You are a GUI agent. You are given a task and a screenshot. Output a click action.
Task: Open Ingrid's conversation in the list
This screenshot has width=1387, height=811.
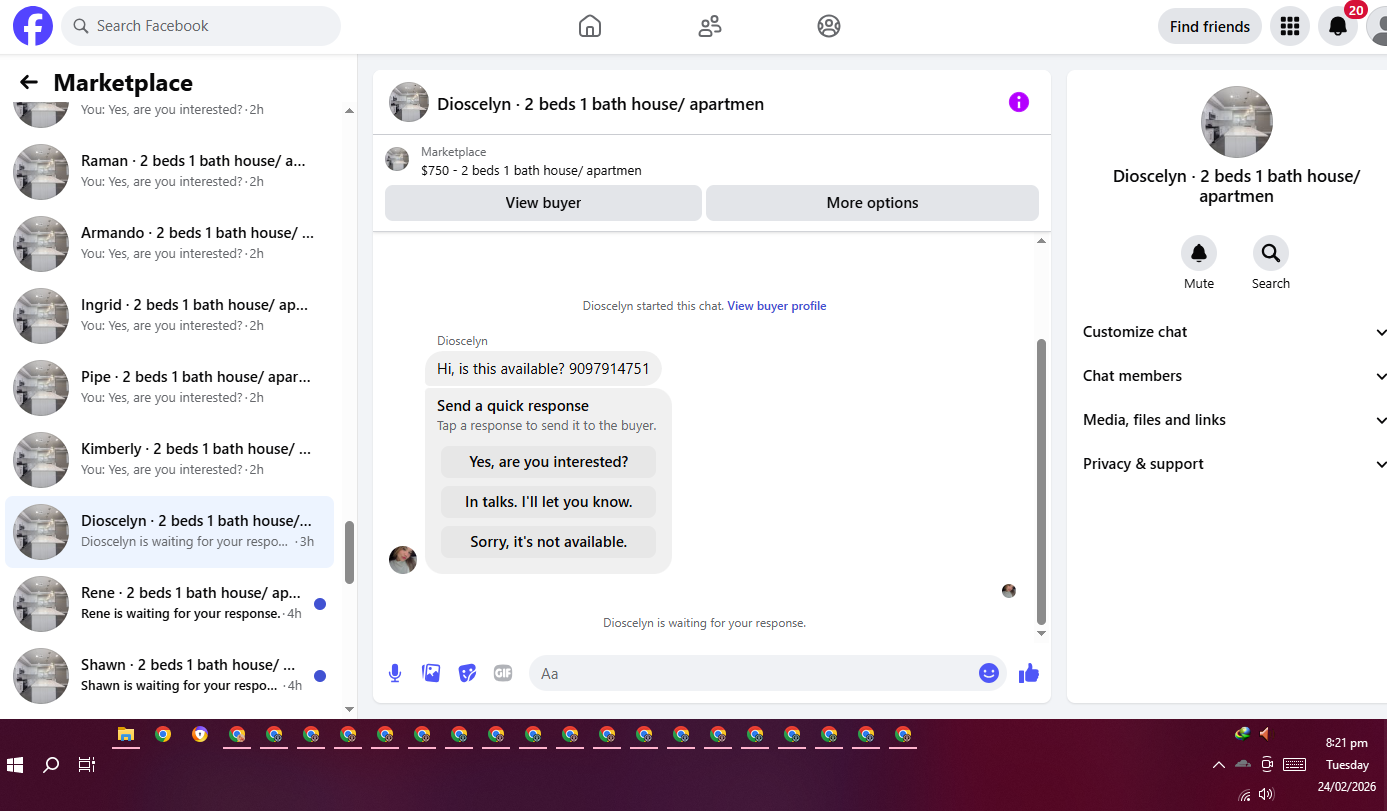tap(170, 316)
